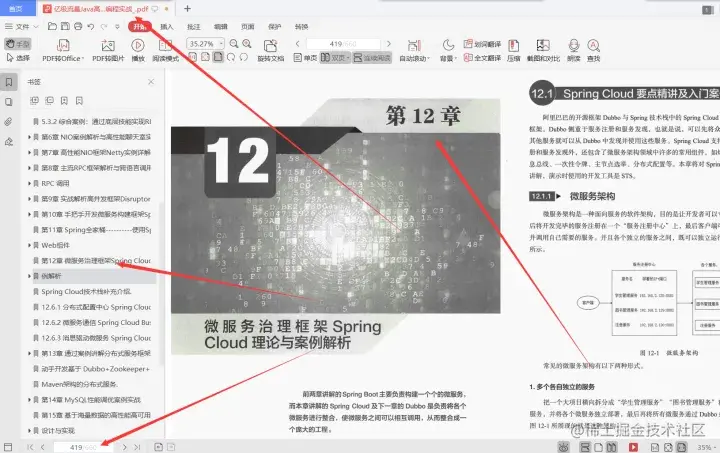
Task: Open 截图和对比 screenshot and compare
Action: [543, 50]
